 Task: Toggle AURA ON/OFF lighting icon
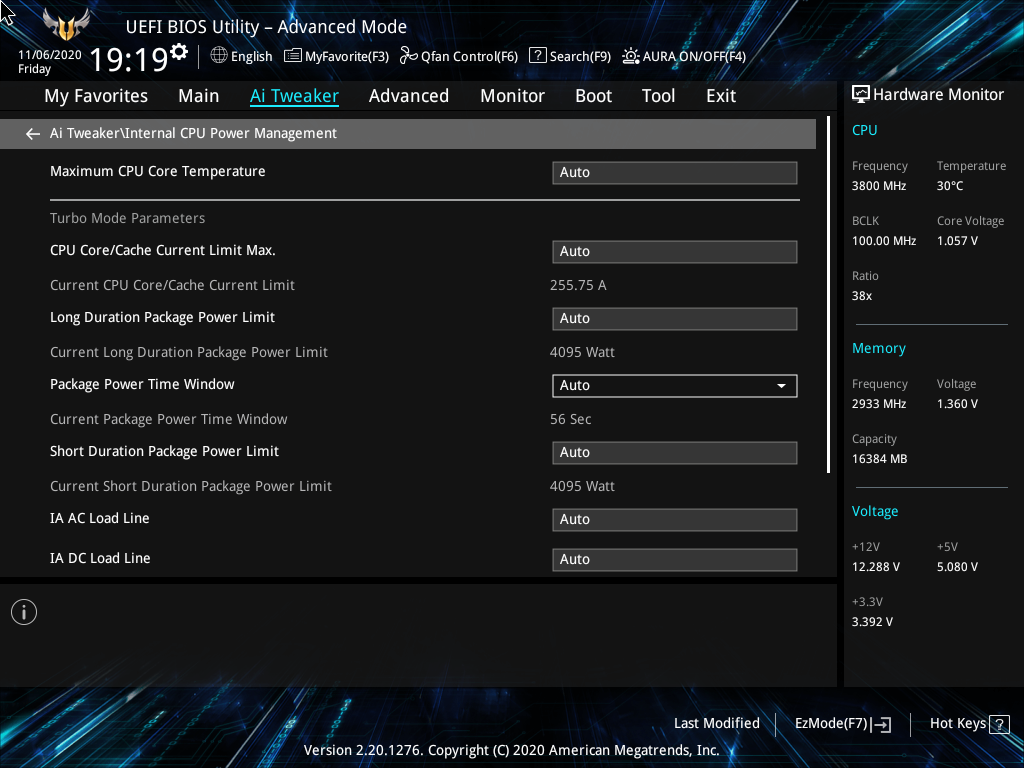tap(631, 56)
